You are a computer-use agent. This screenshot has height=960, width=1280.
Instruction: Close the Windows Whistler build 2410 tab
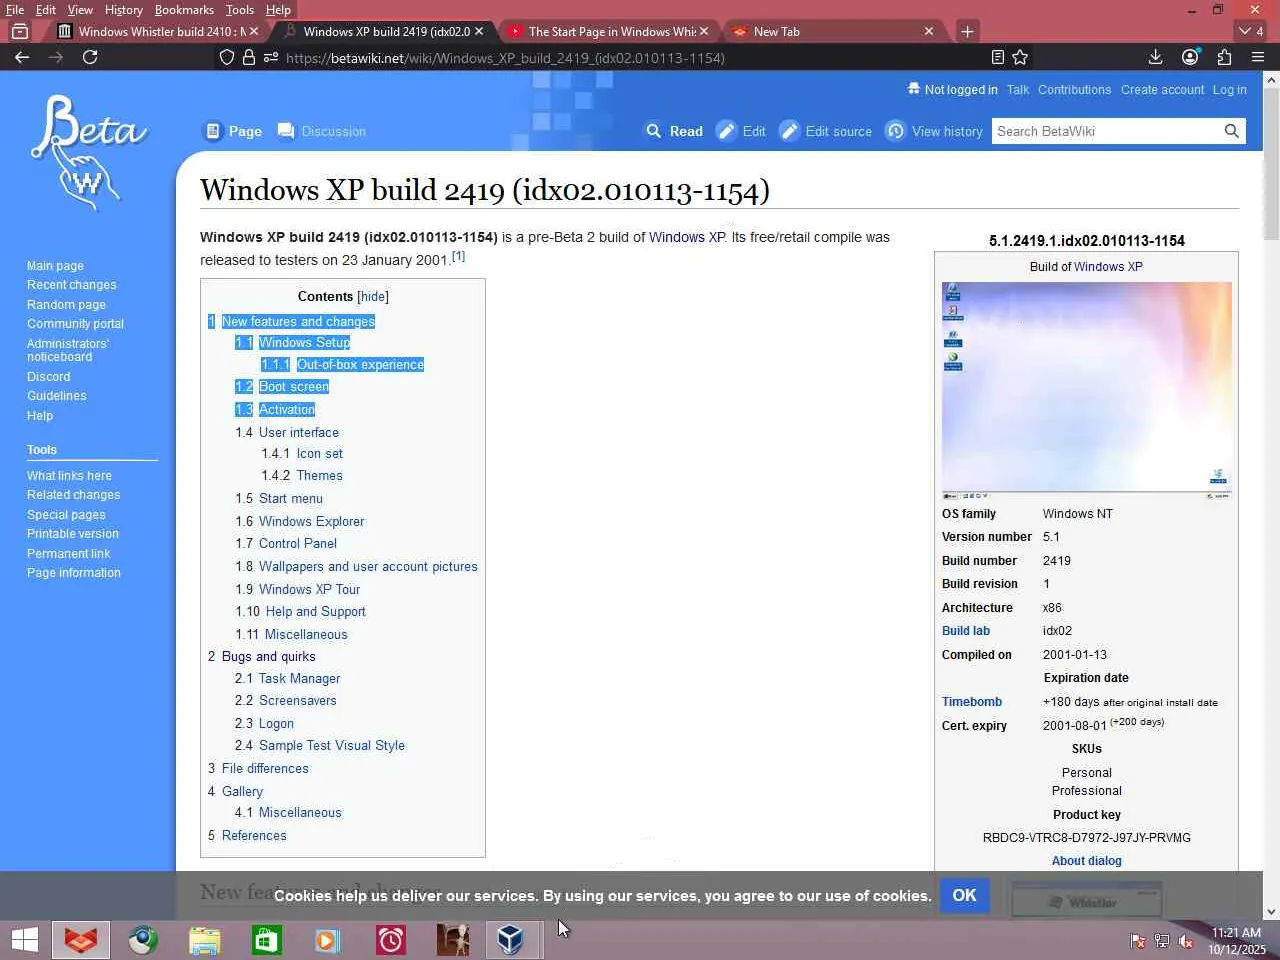pos(254,31)
